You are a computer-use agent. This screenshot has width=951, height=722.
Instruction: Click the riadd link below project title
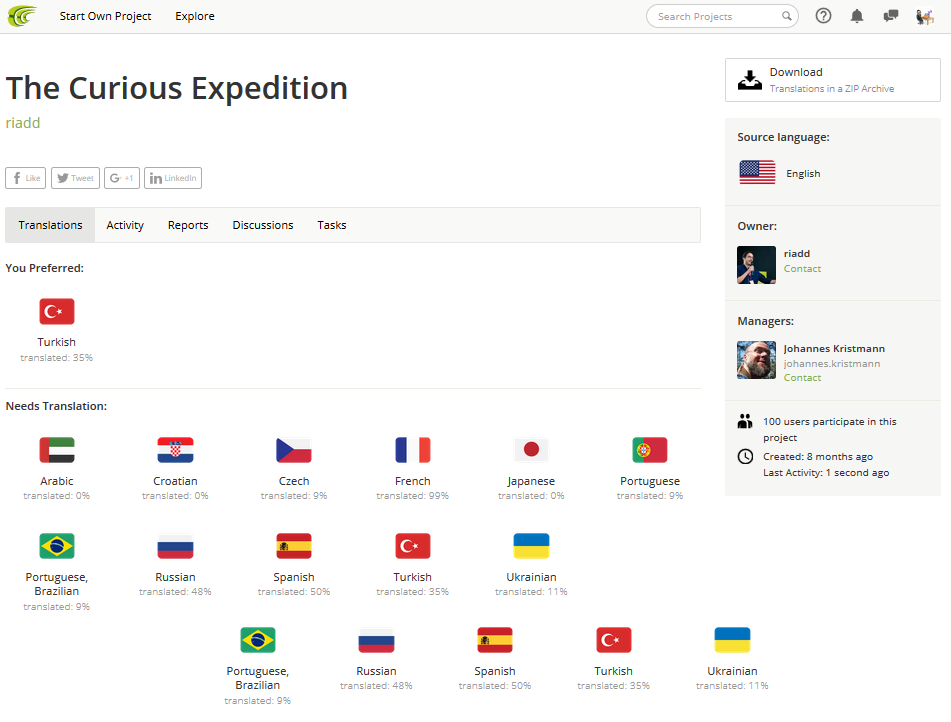[x=23, y=123]
